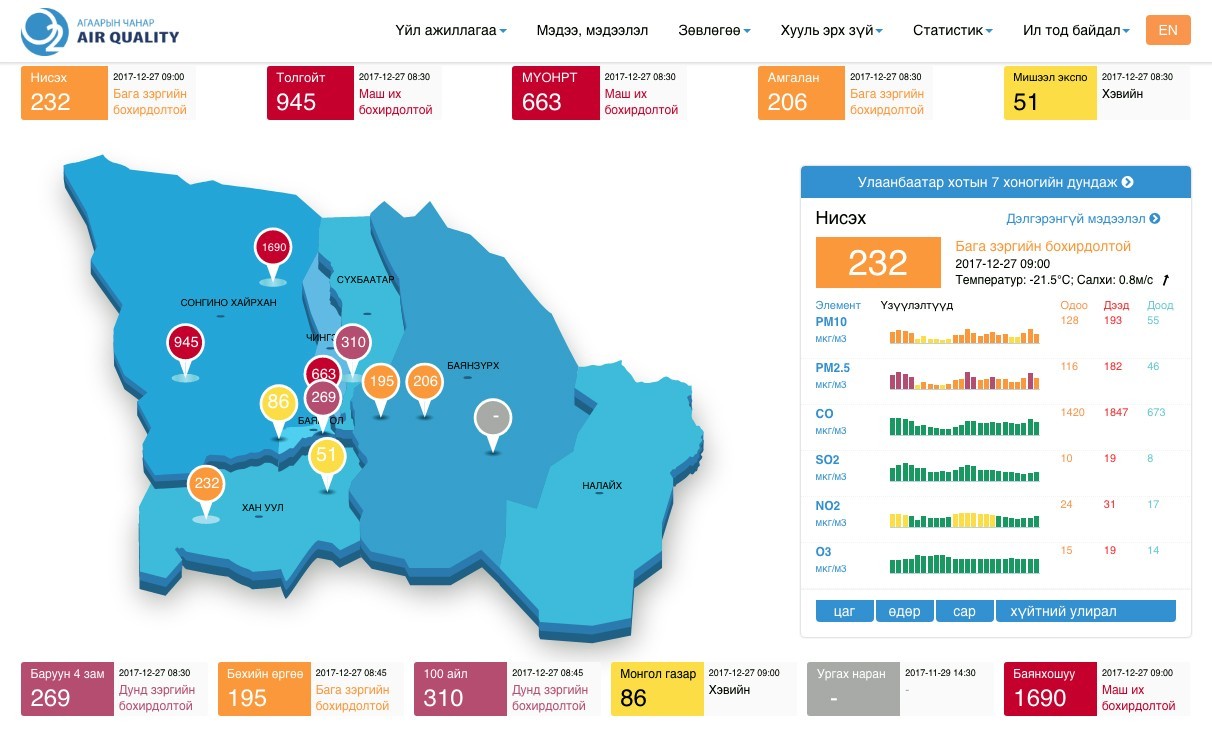Click the 232 pin near Хан Уул
The width and height of the screenshot is (1212, 747).
pyautogui.click(x=206, y=484)
